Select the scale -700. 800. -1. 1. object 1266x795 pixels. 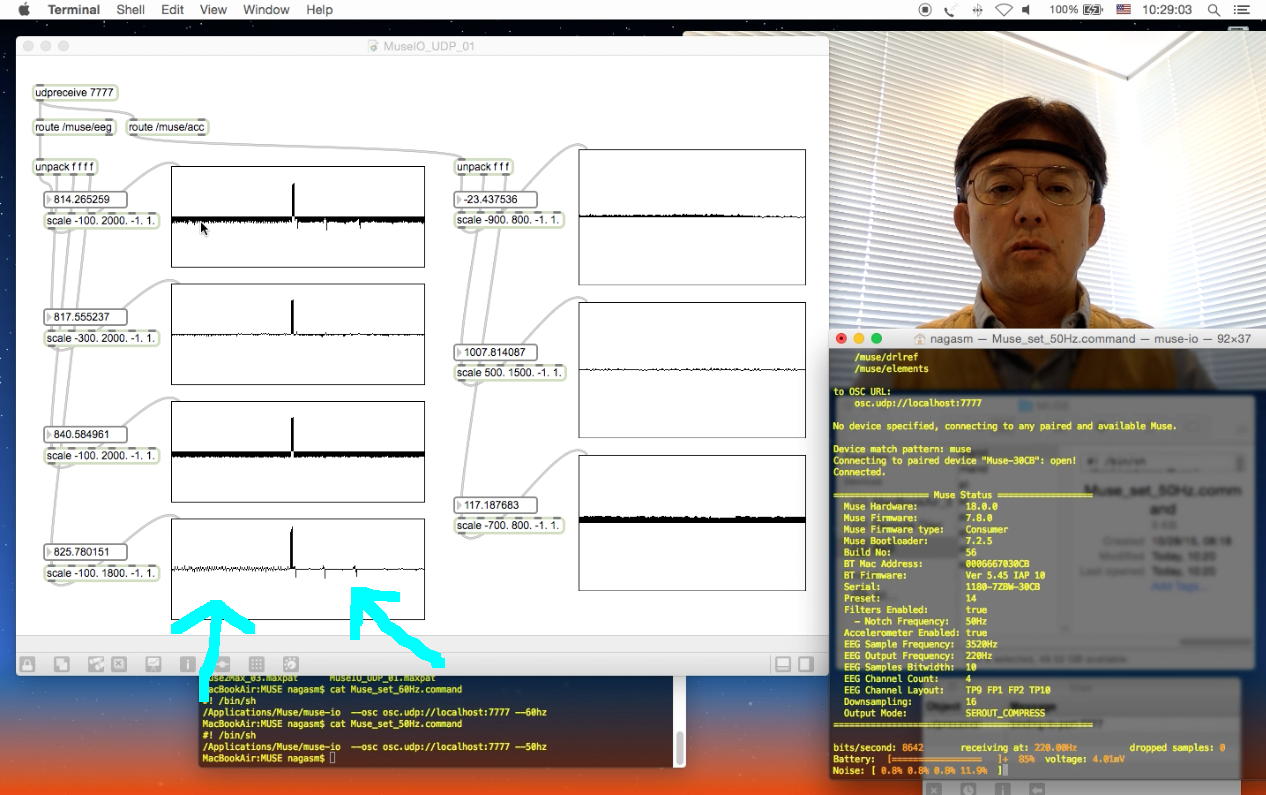509,525
